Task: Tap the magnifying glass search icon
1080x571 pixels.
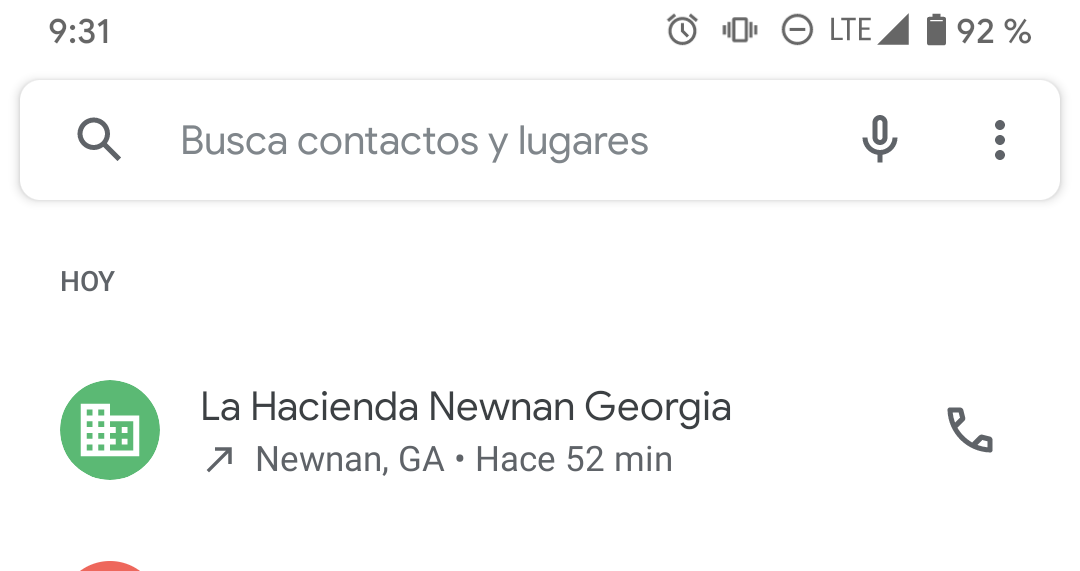Action: tap(99, 141)
